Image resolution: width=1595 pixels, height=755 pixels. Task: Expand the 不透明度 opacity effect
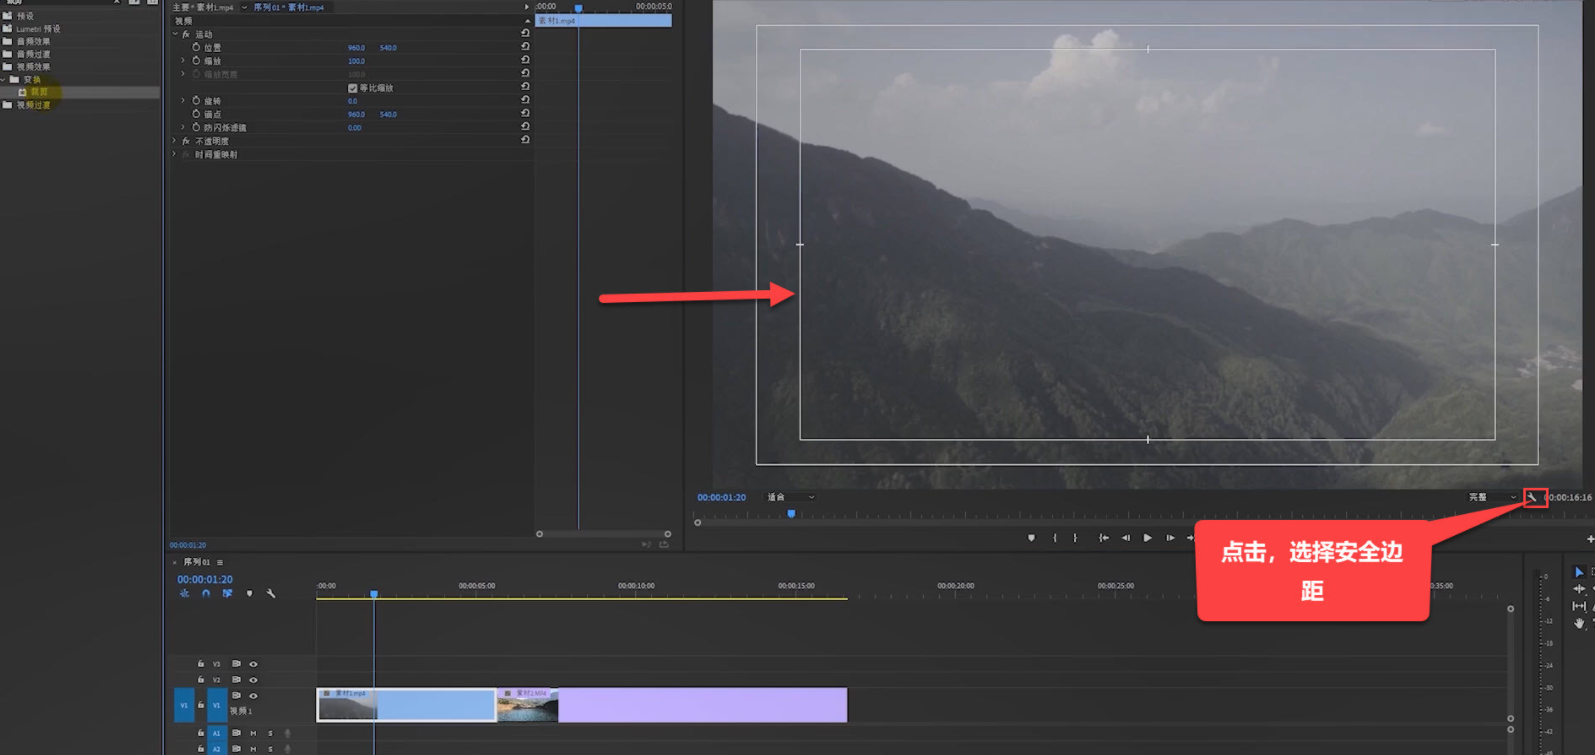(175, 141)
